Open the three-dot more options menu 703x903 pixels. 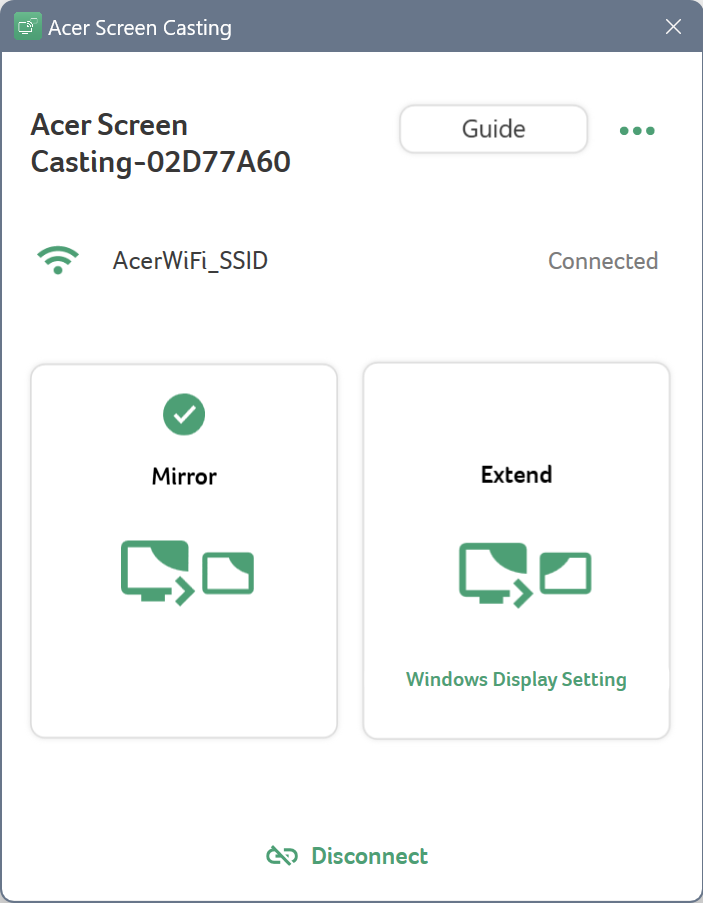click(x=637, y=131)
